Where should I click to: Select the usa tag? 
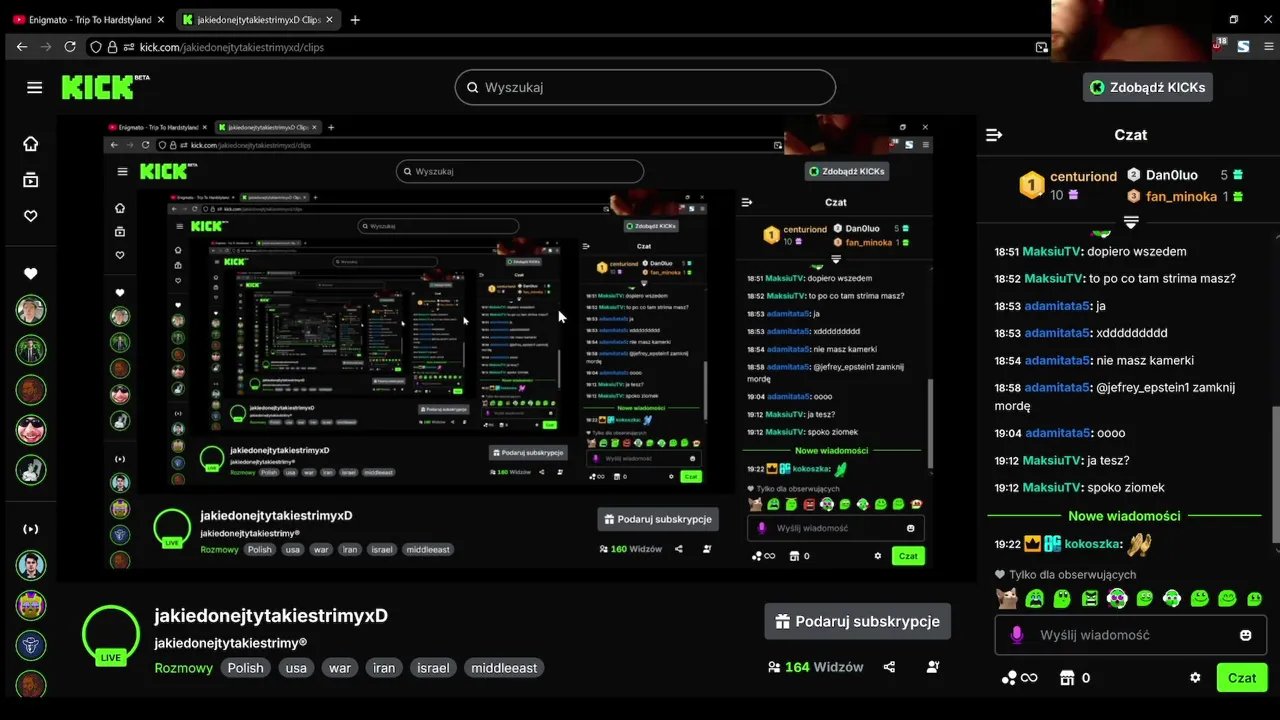296,668
